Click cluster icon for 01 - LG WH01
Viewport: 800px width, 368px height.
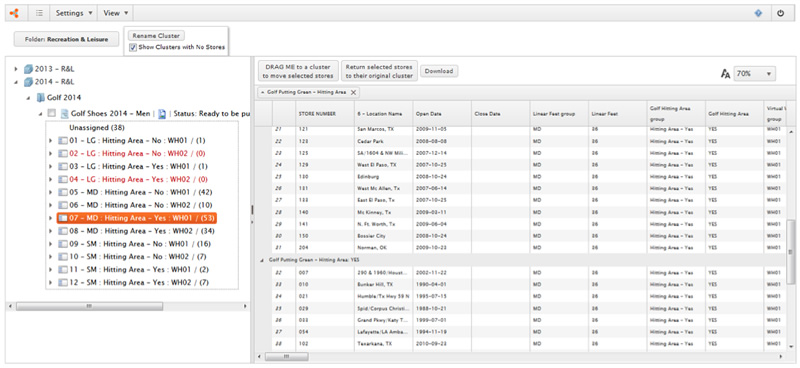pos(62,140)
